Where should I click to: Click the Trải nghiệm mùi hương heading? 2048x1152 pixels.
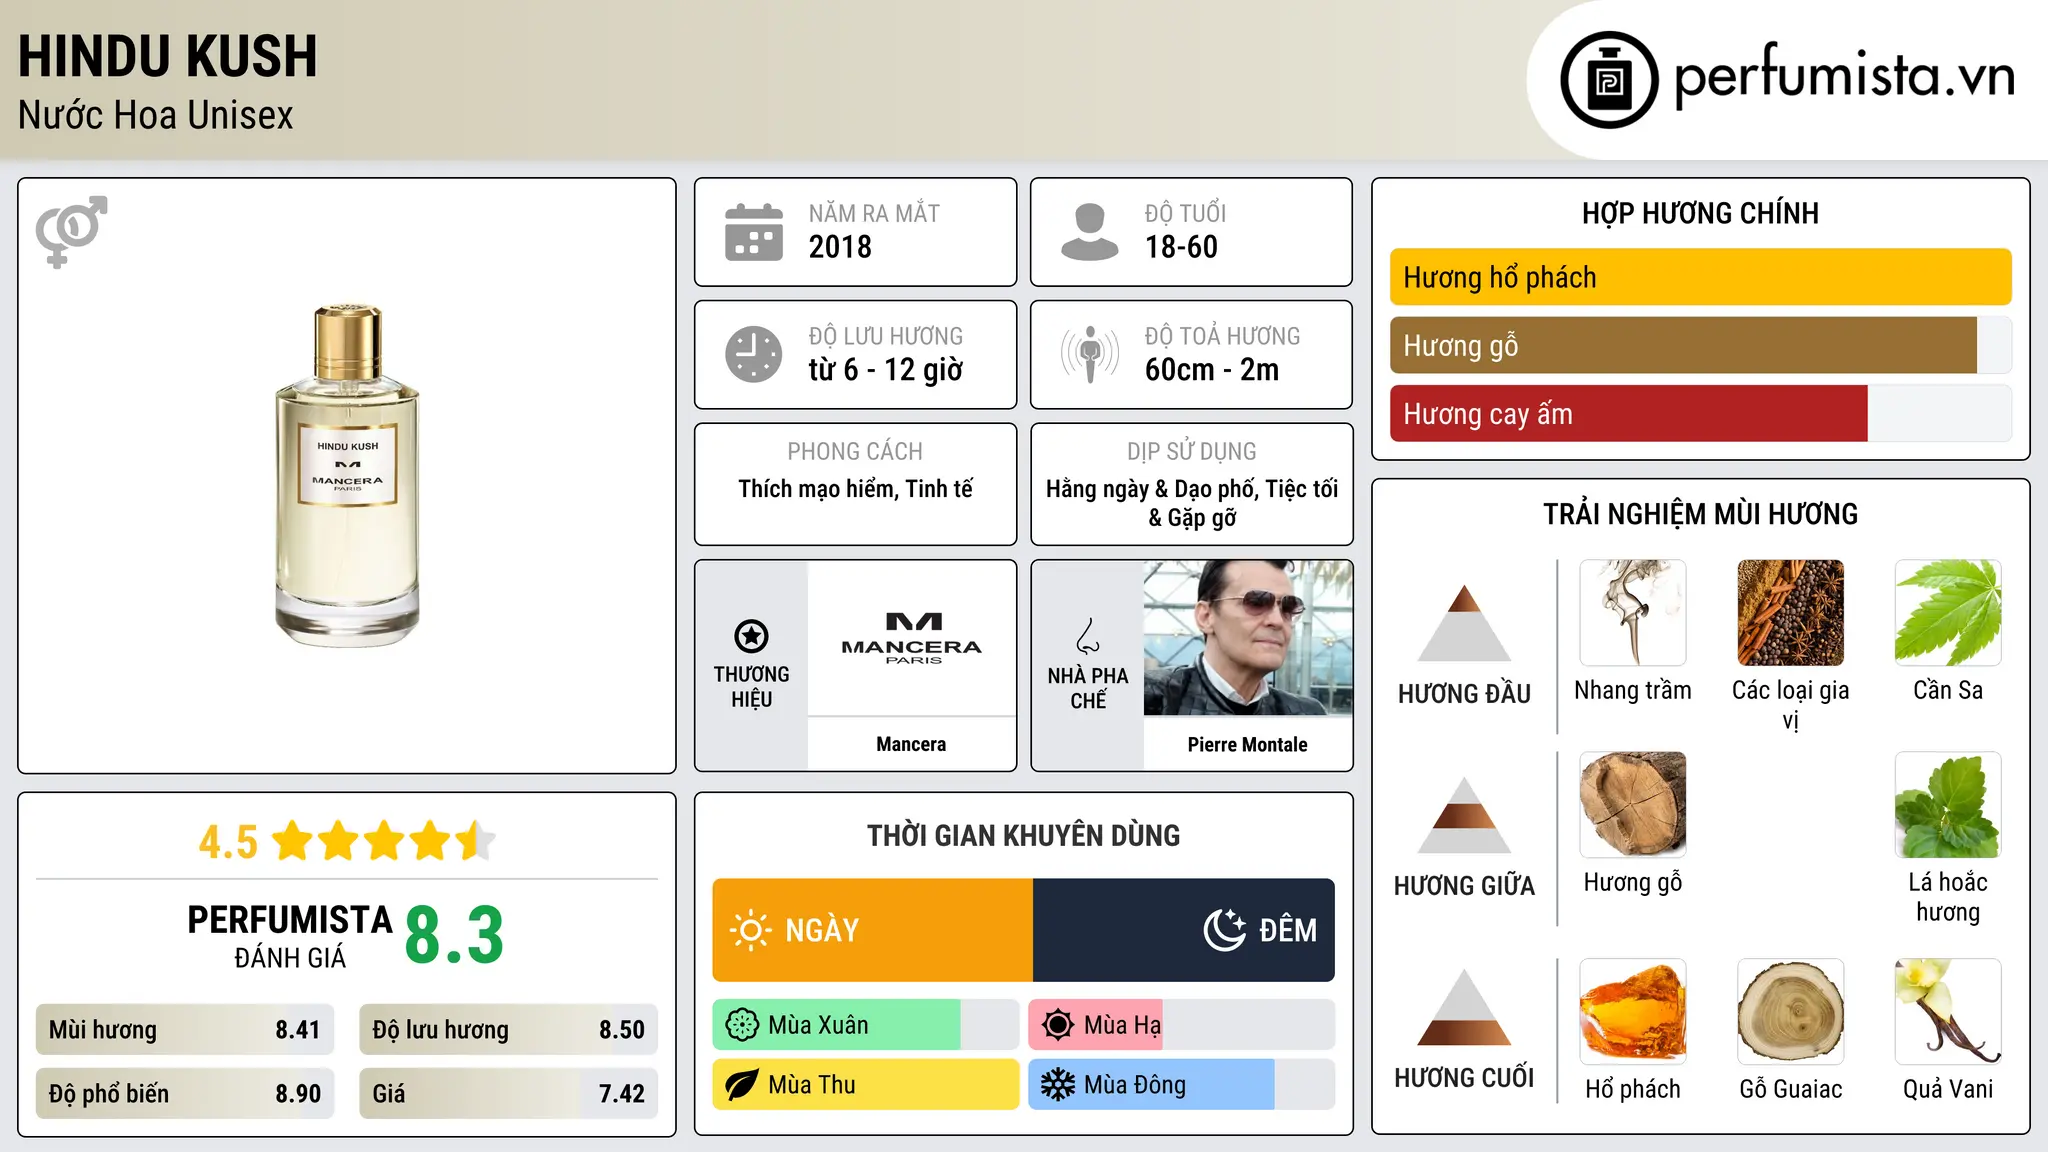click(x=1701, y=514)
